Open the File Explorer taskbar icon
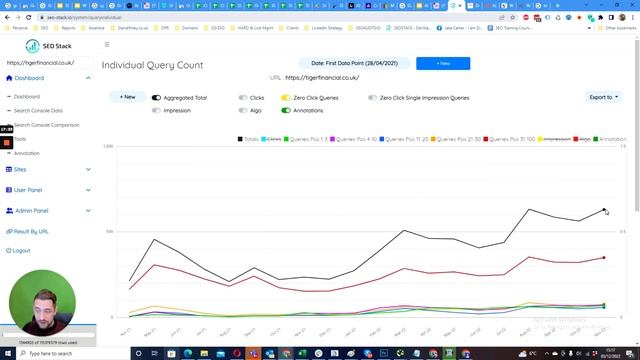 204,353
